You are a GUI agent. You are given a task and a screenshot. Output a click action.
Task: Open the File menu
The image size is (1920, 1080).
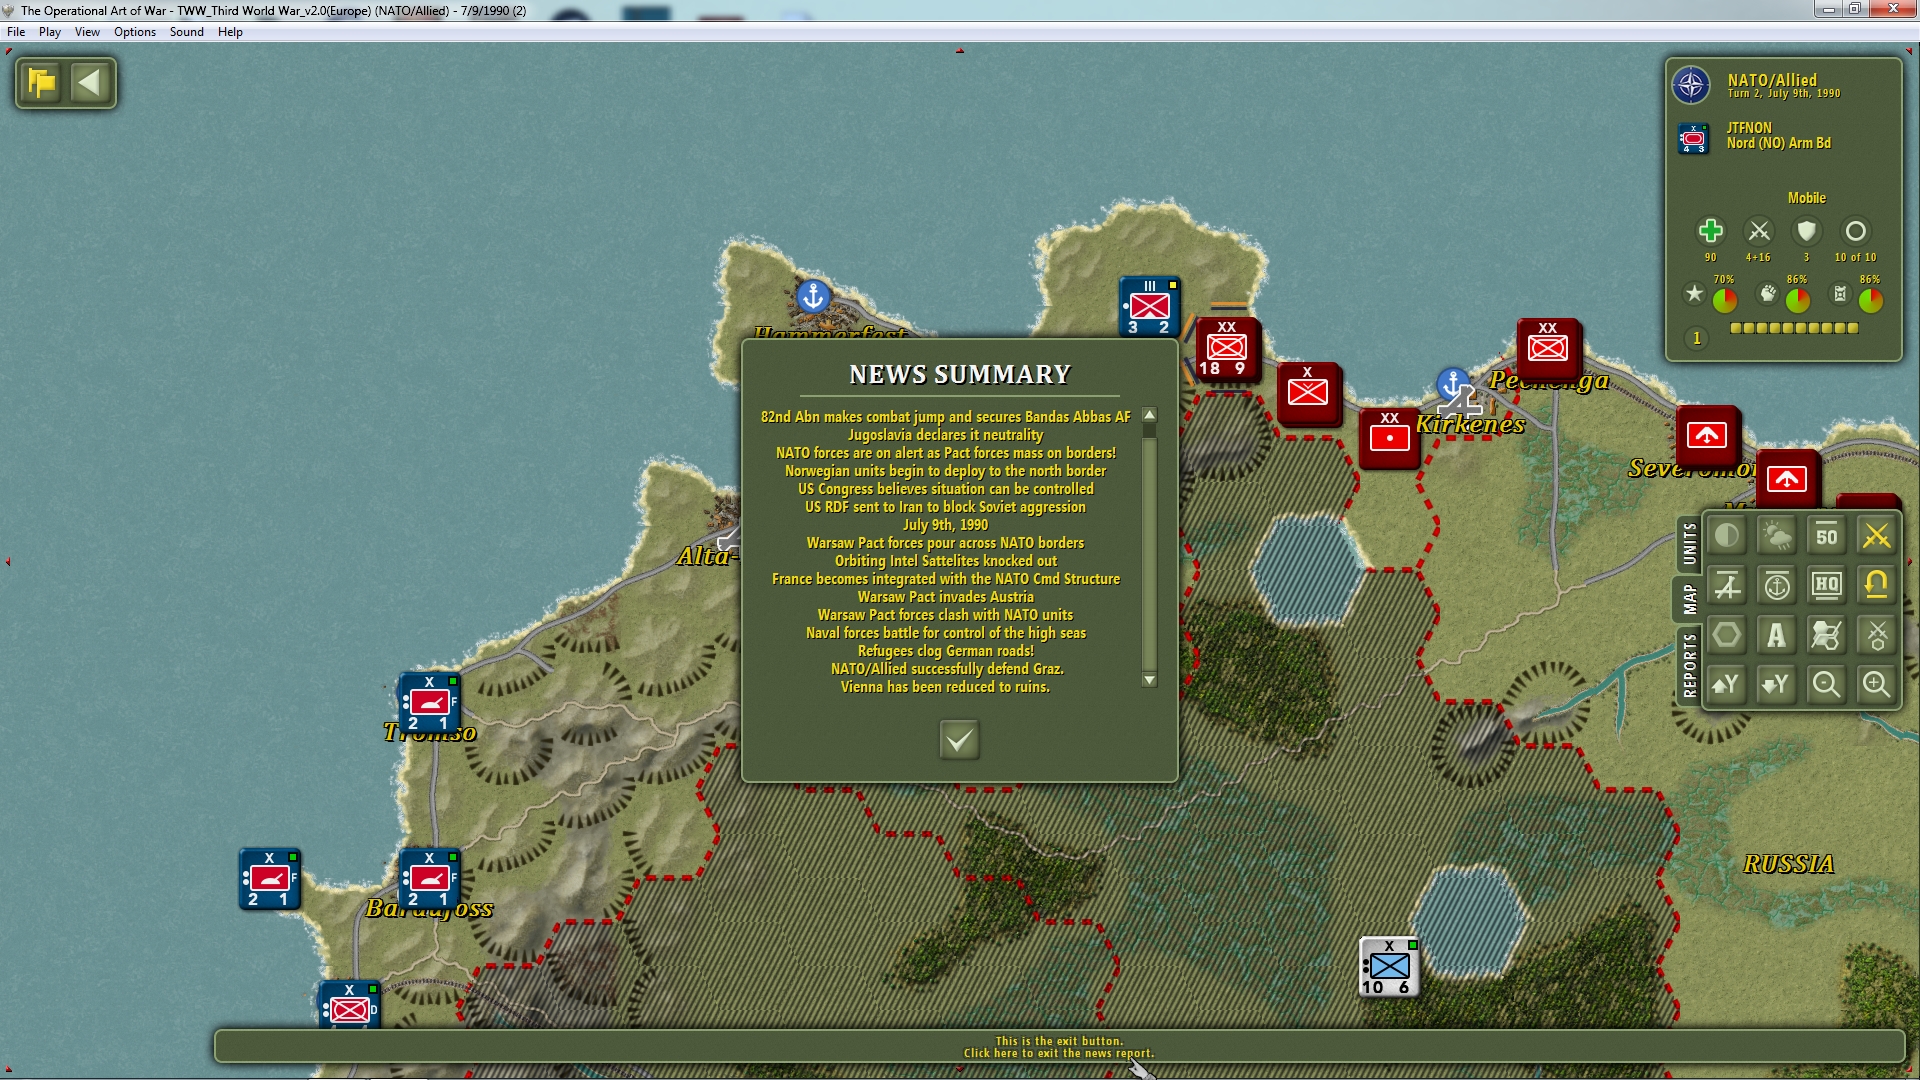click(16, 32)
